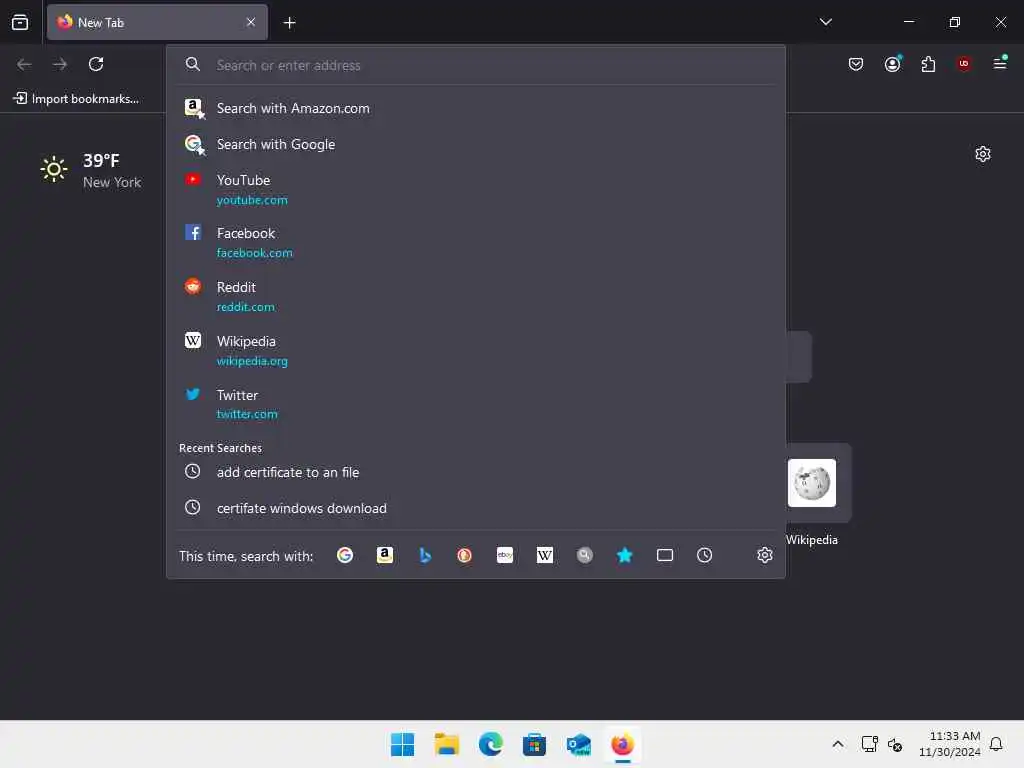Open Firefox account icon
Image resolution: width=1024 pixels, height=768 pixels.
[x=893, y=64]
